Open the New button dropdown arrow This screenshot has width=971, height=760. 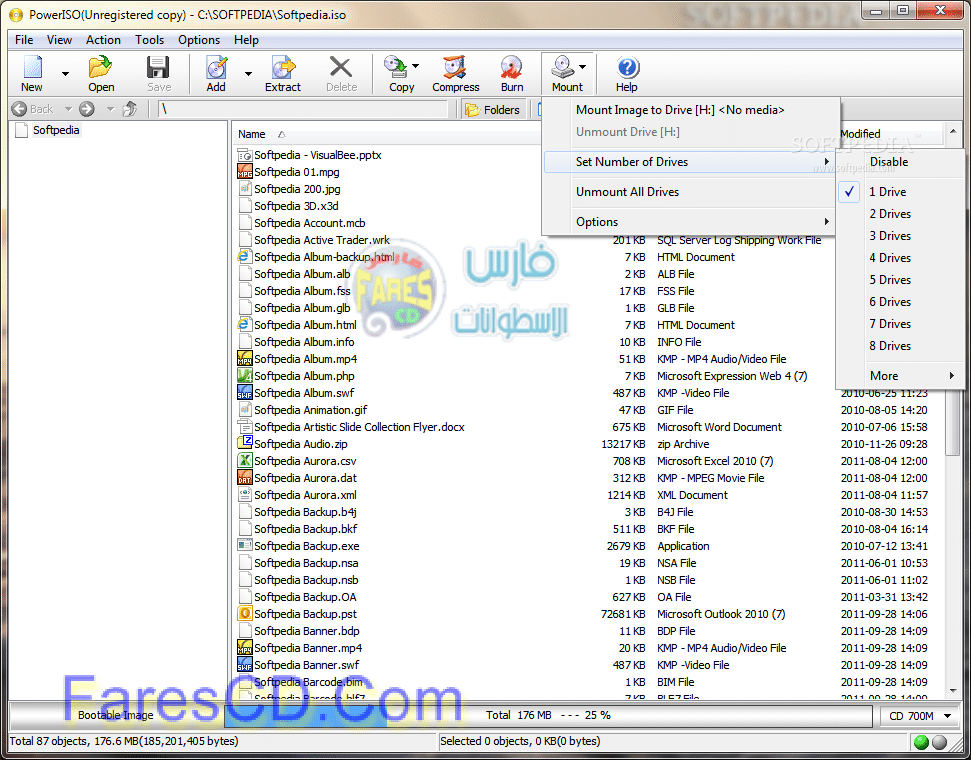65,74
